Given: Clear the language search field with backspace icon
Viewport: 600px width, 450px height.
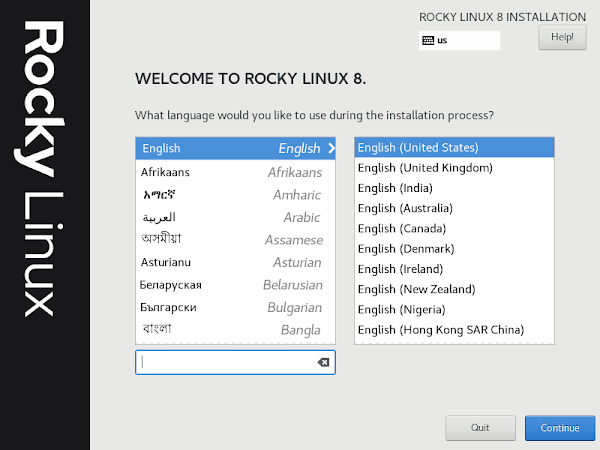Looking at the screenshot, I should point(323,362).
